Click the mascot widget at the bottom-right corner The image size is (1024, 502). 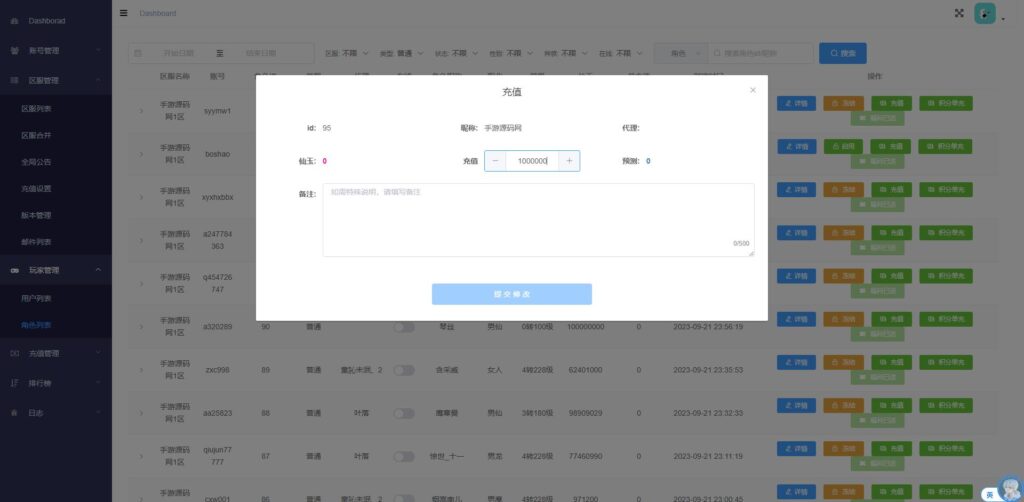[x=1011, y=488]
